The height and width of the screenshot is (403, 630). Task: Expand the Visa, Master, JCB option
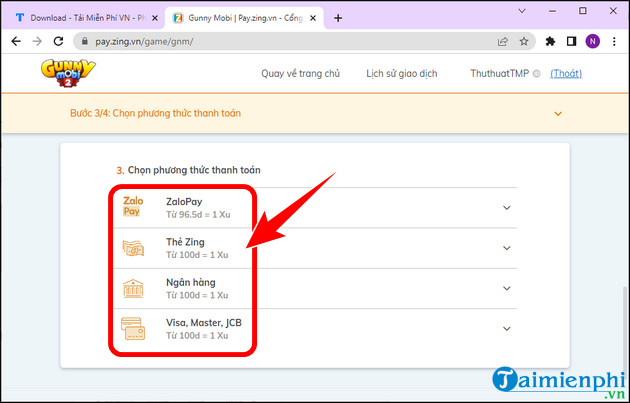pyautogui.click(x=507, y=329)
